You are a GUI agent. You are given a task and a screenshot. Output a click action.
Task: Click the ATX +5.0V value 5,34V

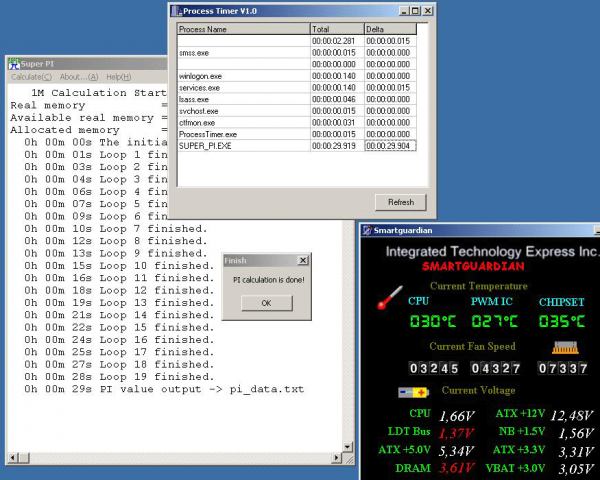coord(456,451)
